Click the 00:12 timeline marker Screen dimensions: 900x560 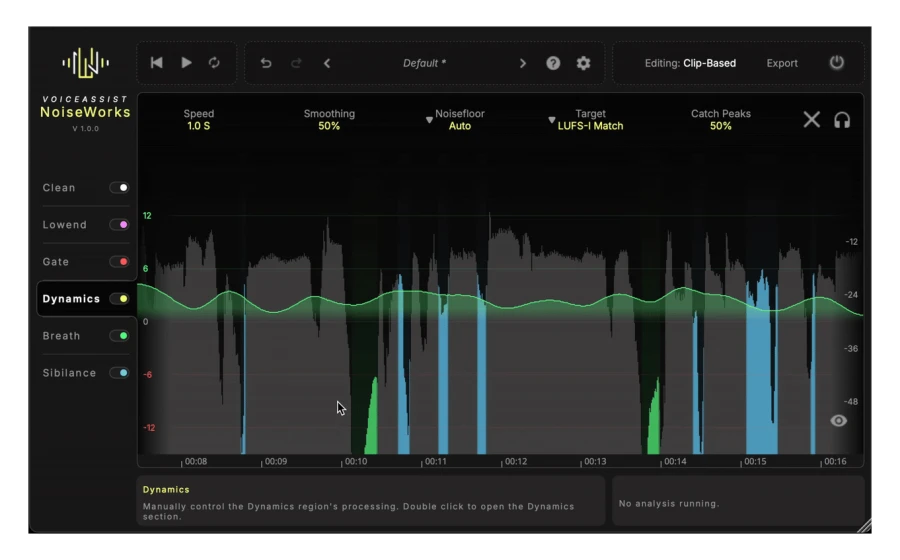[515, 461]
